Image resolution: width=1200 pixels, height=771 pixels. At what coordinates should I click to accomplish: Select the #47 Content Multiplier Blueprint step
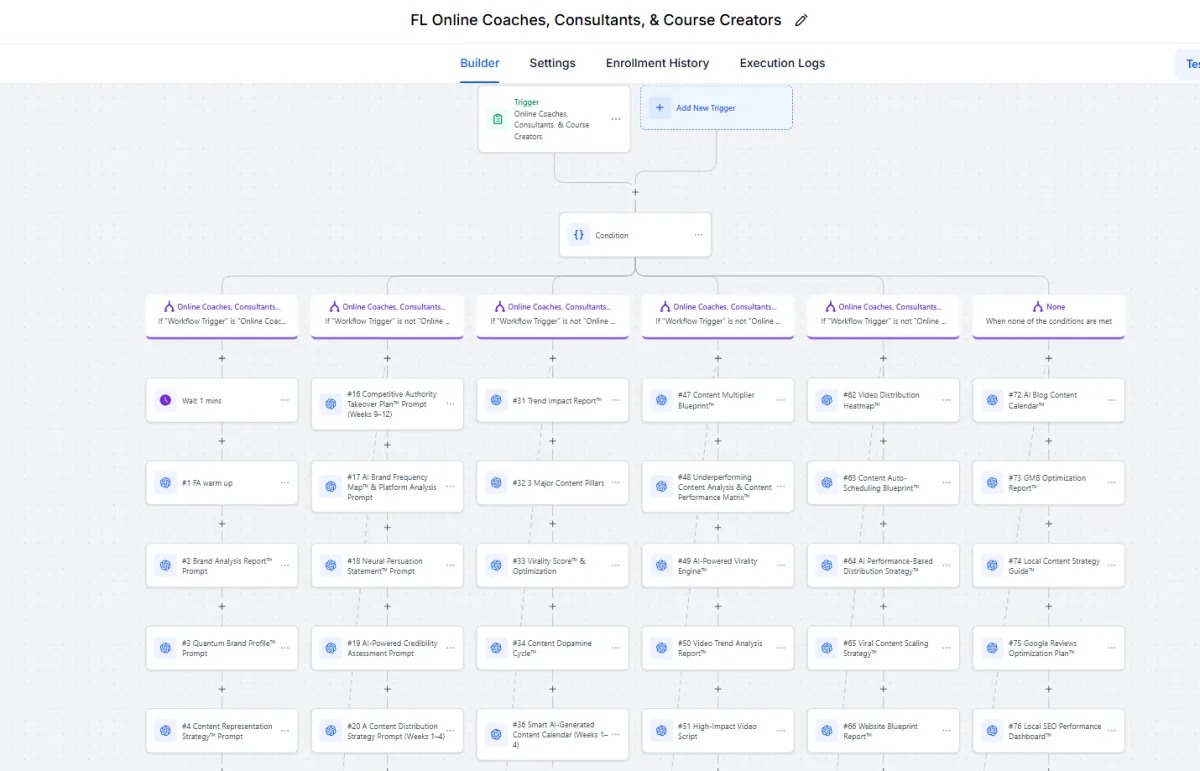pos(718,400)
